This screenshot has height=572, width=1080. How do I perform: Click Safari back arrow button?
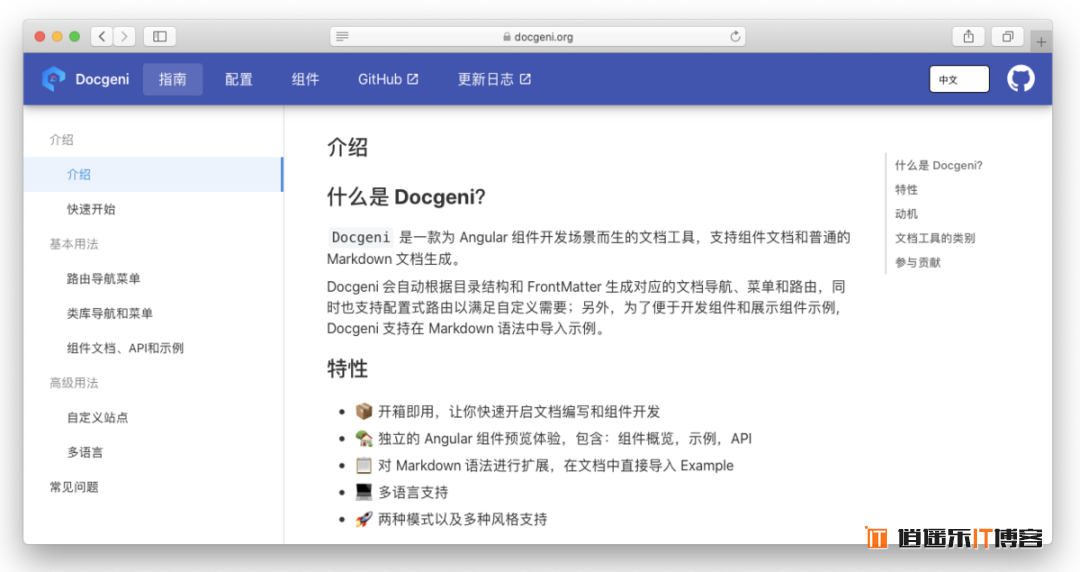point(102,37)
